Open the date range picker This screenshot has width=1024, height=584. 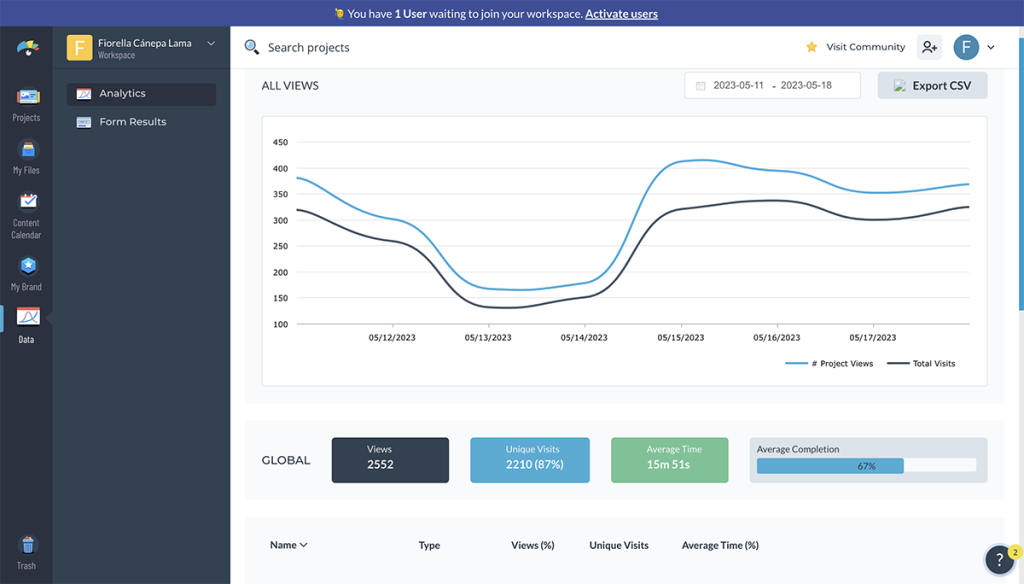[x=772, y=86]
